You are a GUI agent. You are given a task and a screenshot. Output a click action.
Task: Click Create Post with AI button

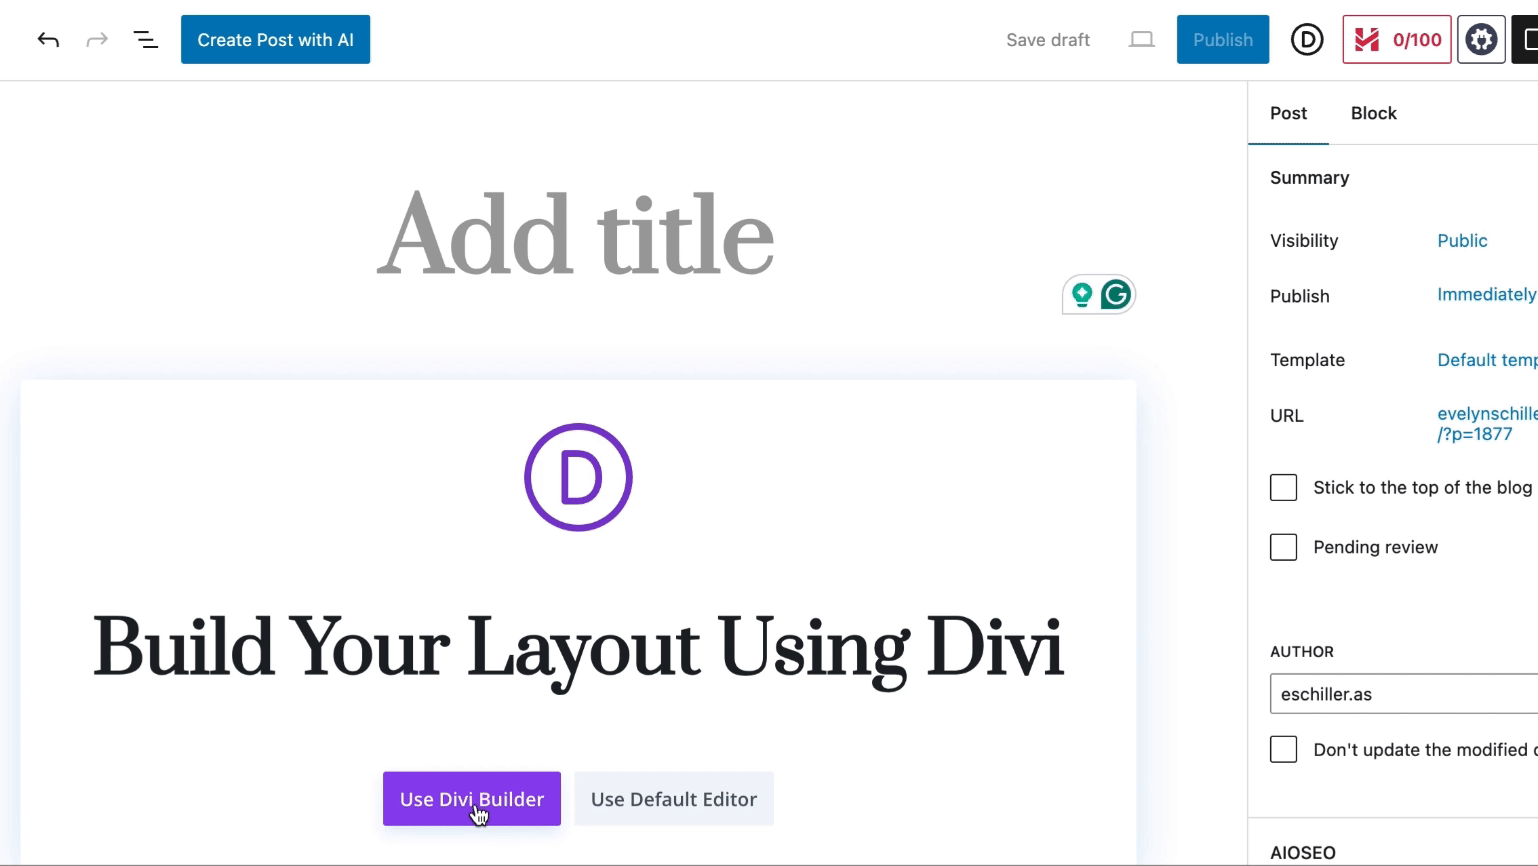click(275, 40)
